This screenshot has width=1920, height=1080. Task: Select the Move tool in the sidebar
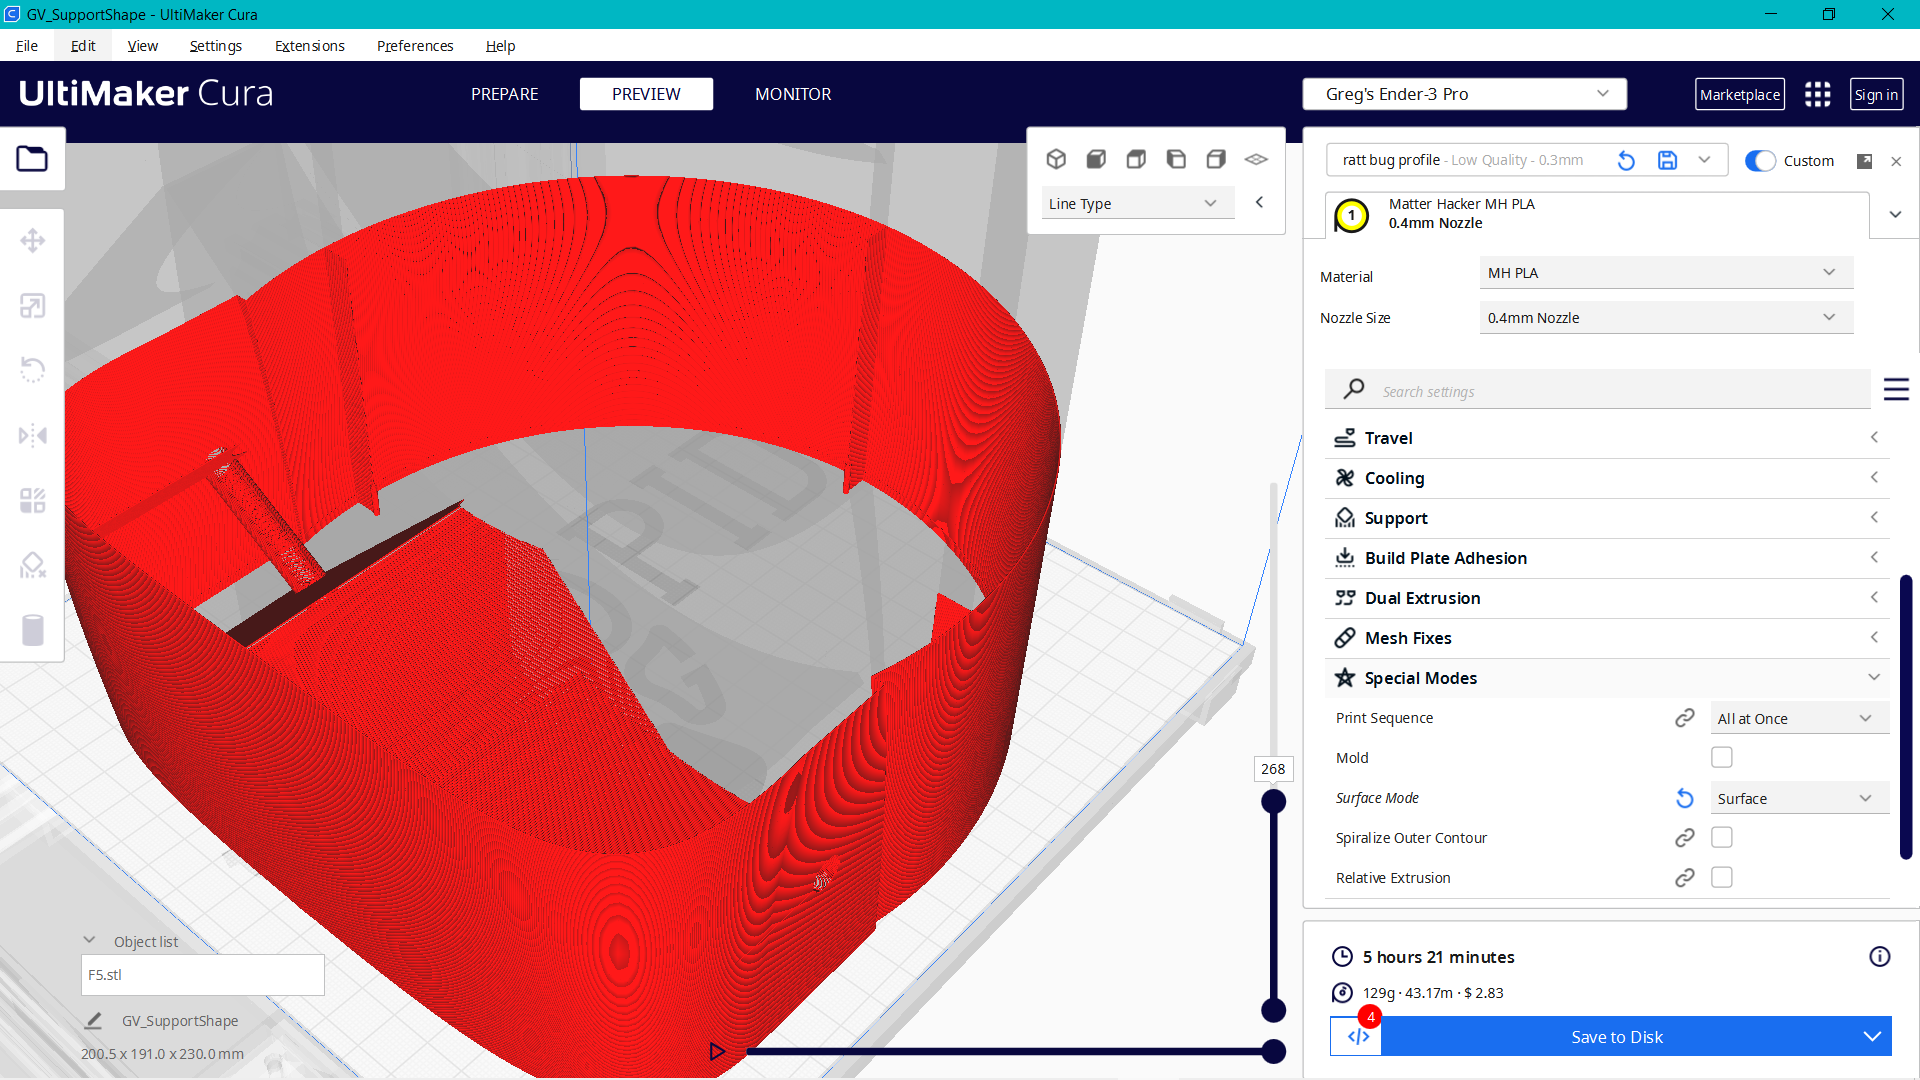click(x=33, y=240)
